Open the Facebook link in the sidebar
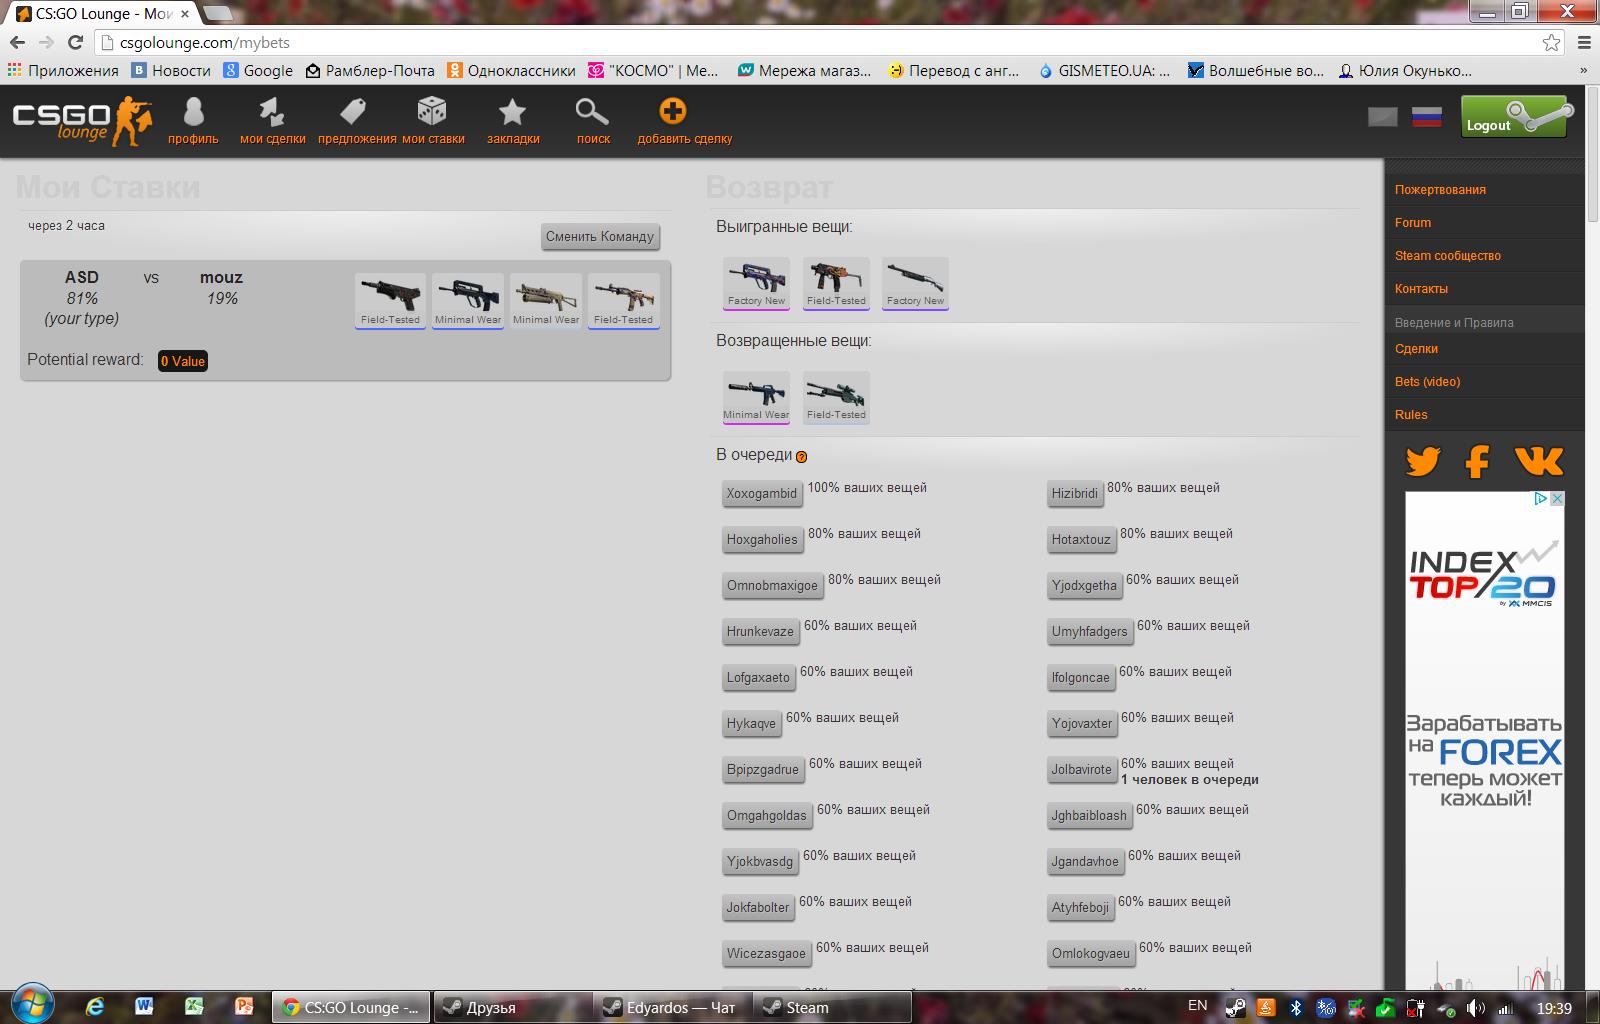 tap(1477, 461)
